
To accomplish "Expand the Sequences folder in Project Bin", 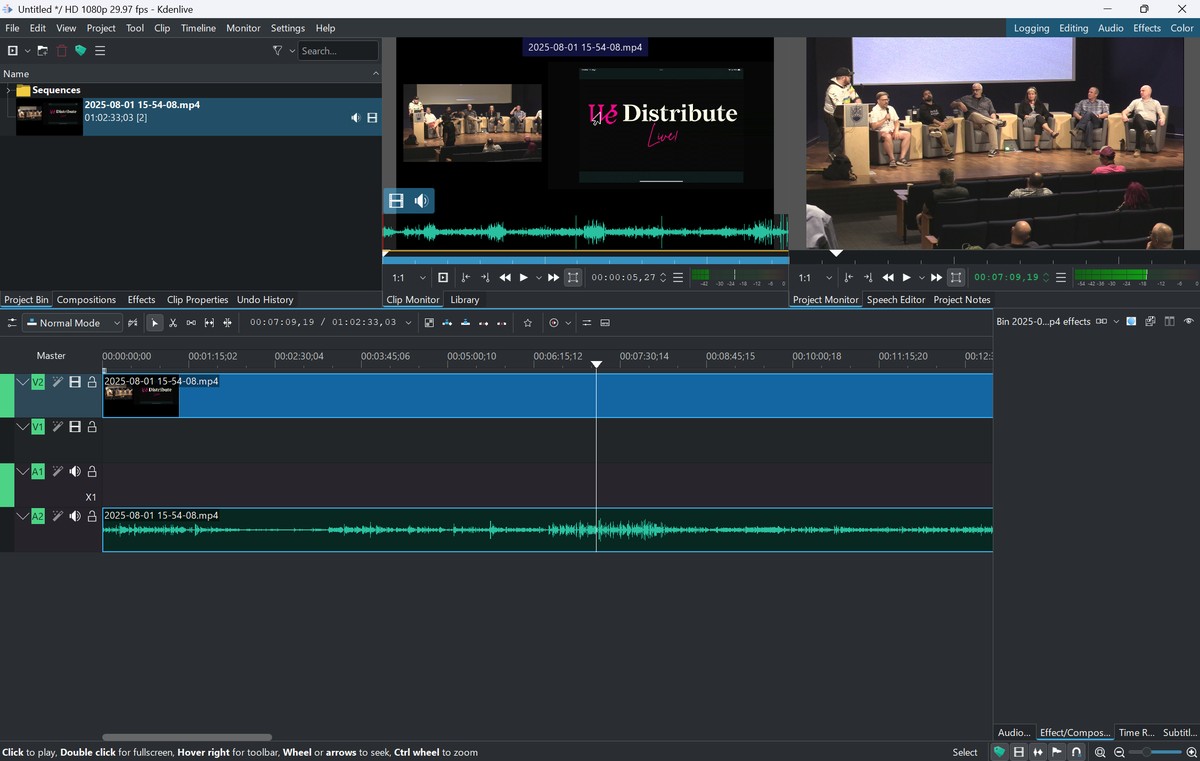I will (8, 90).
